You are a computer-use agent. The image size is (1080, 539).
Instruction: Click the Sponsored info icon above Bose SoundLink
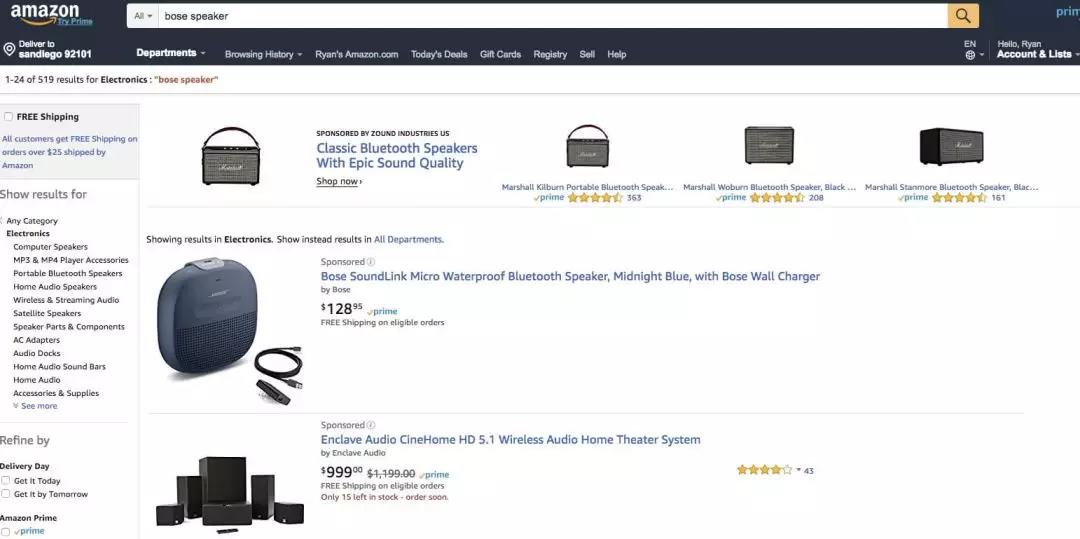(x=371, y=262)
